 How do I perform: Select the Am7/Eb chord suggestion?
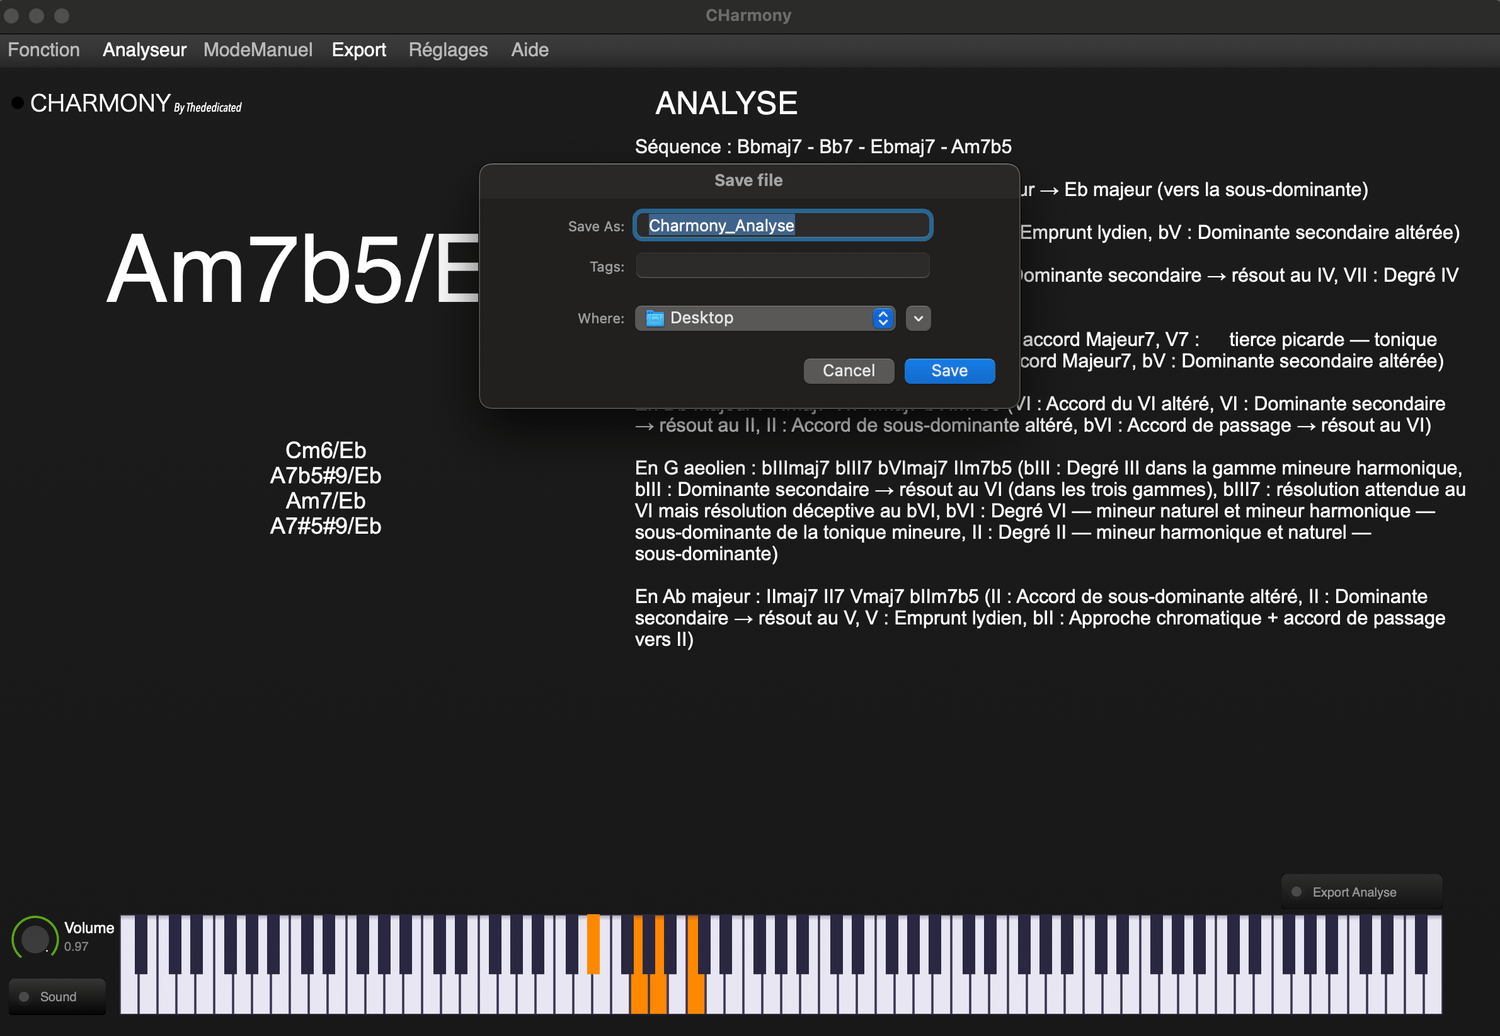326,501
